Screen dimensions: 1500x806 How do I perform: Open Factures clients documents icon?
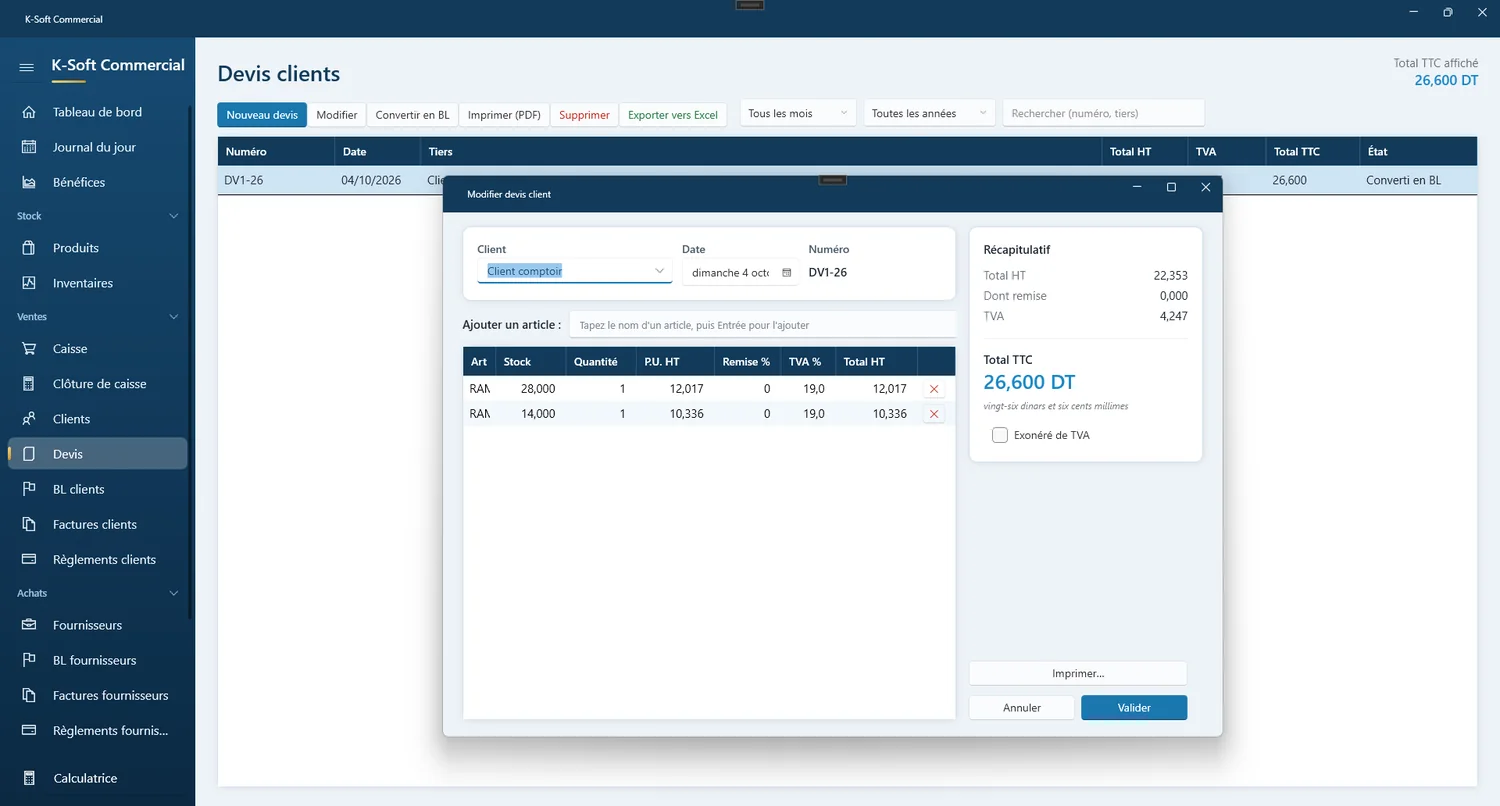[29, 524]
